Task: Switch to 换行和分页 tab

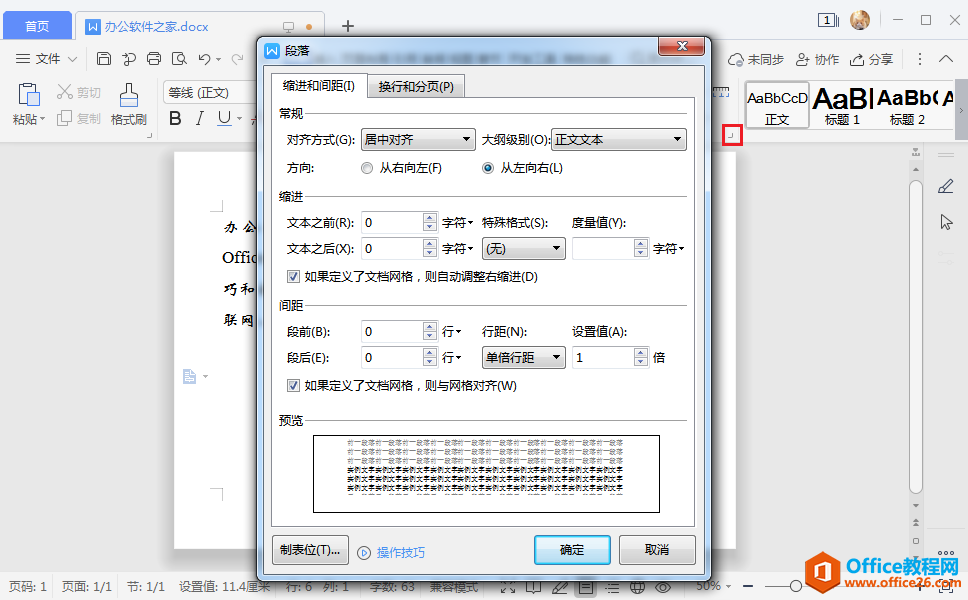Action: (415, 86)
